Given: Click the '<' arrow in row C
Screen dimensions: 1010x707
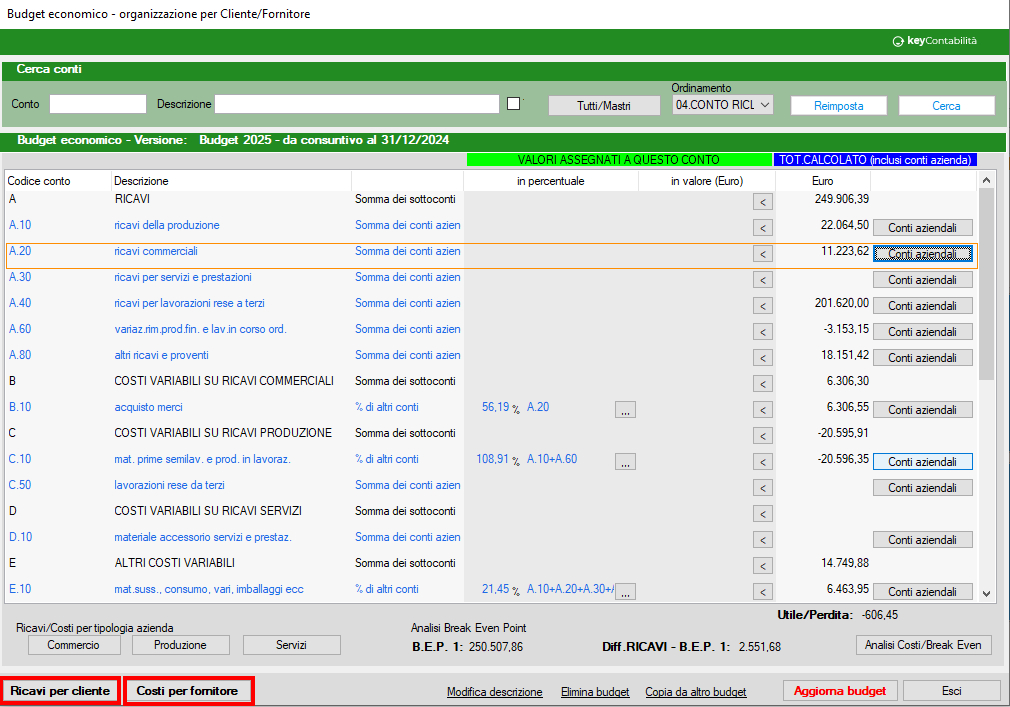Looking at the screenshot, I should (763, 436).
